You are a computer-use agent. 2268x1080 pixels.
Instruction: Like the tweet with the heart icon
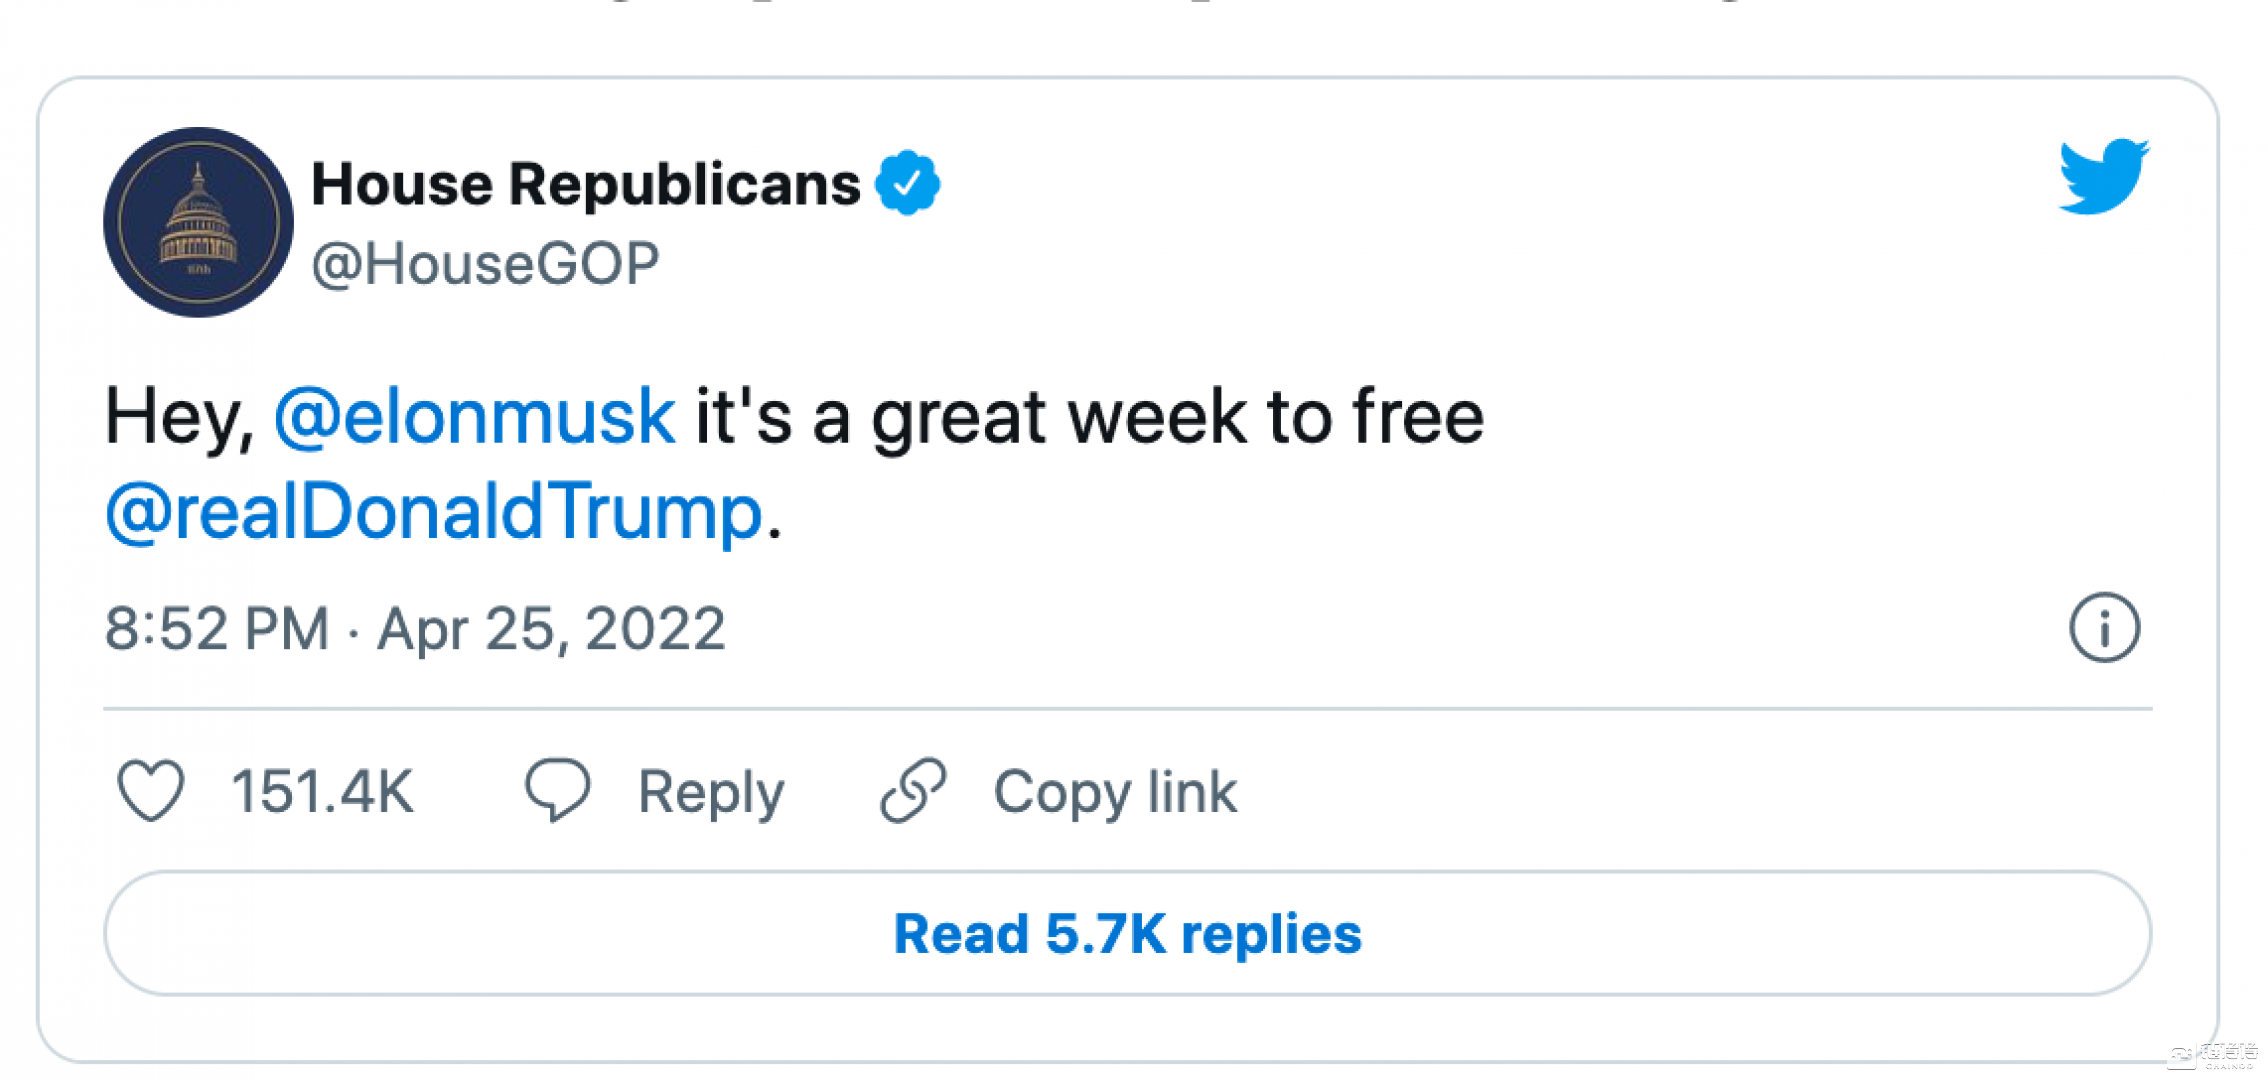[151, 790]
